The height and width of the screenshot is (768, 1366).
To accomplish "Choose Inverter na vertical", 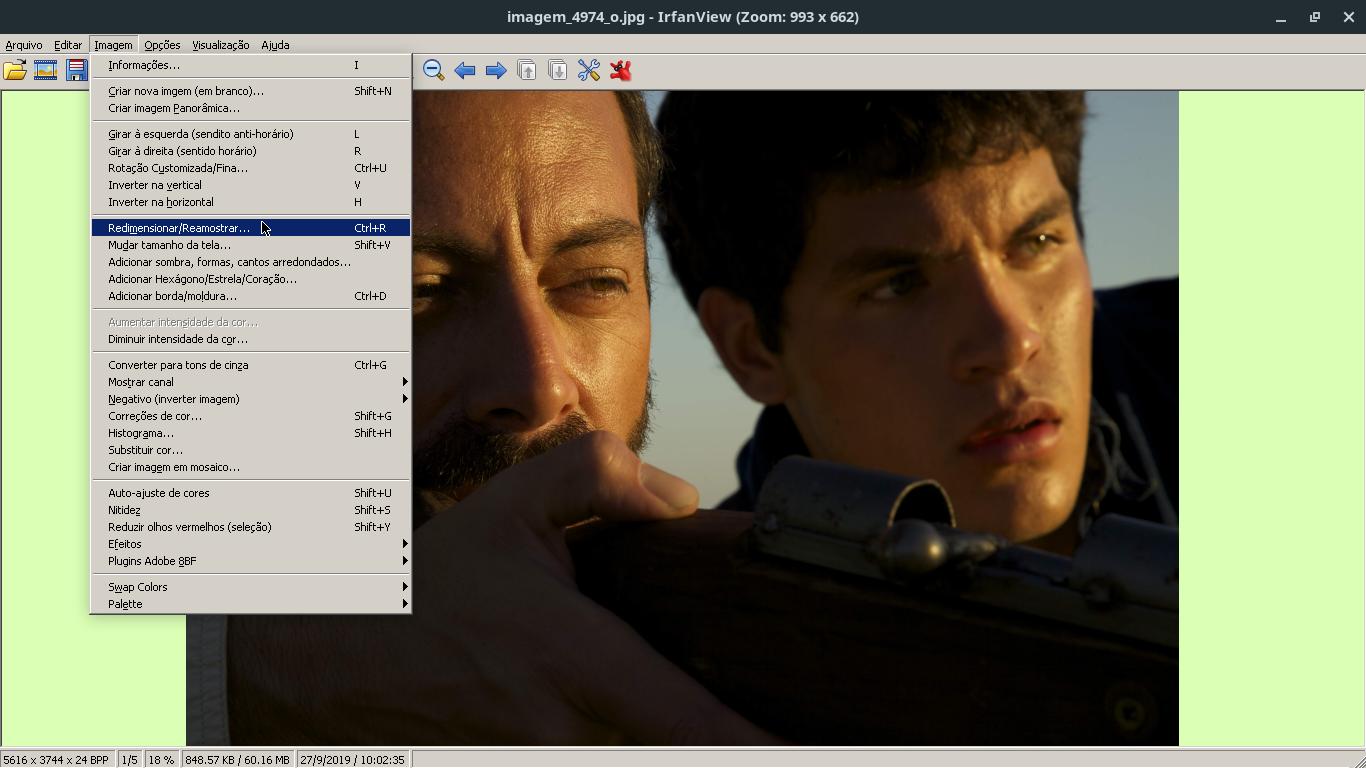I will tap(250, 185).
